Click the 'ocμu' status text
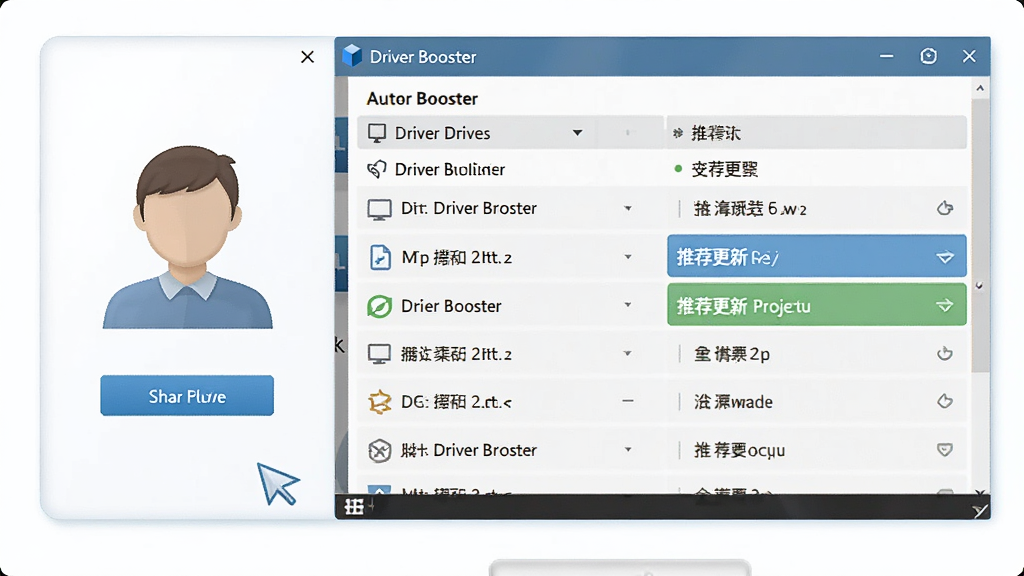 tap(739, 450)
